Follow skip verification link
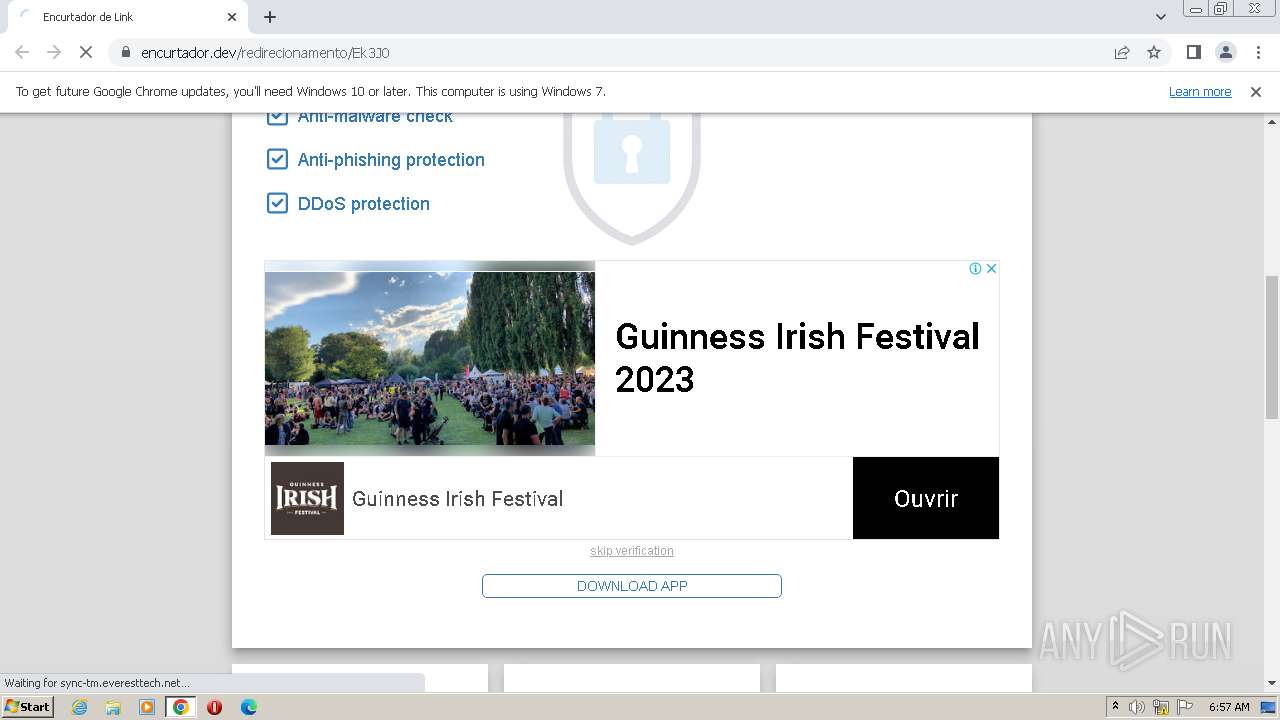Screen dimensions: 1280x720 click(632, 551)
